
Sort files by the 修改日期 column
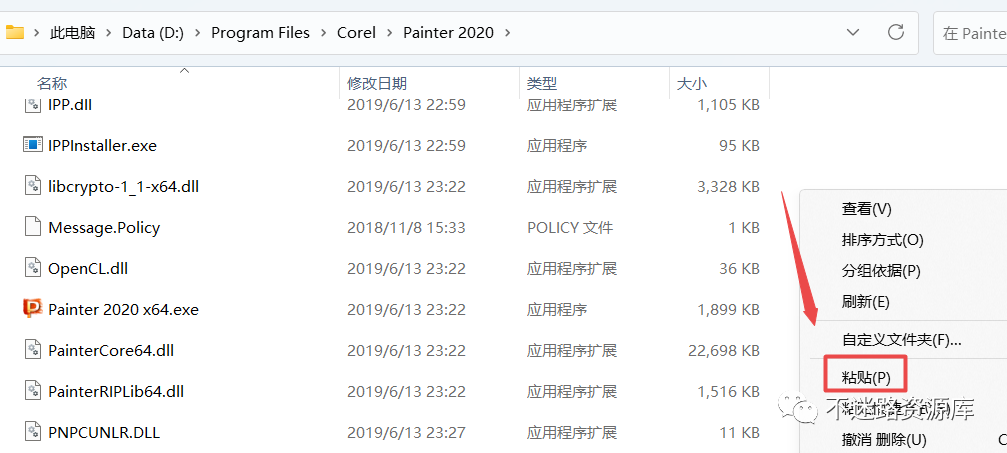(377, 84)
